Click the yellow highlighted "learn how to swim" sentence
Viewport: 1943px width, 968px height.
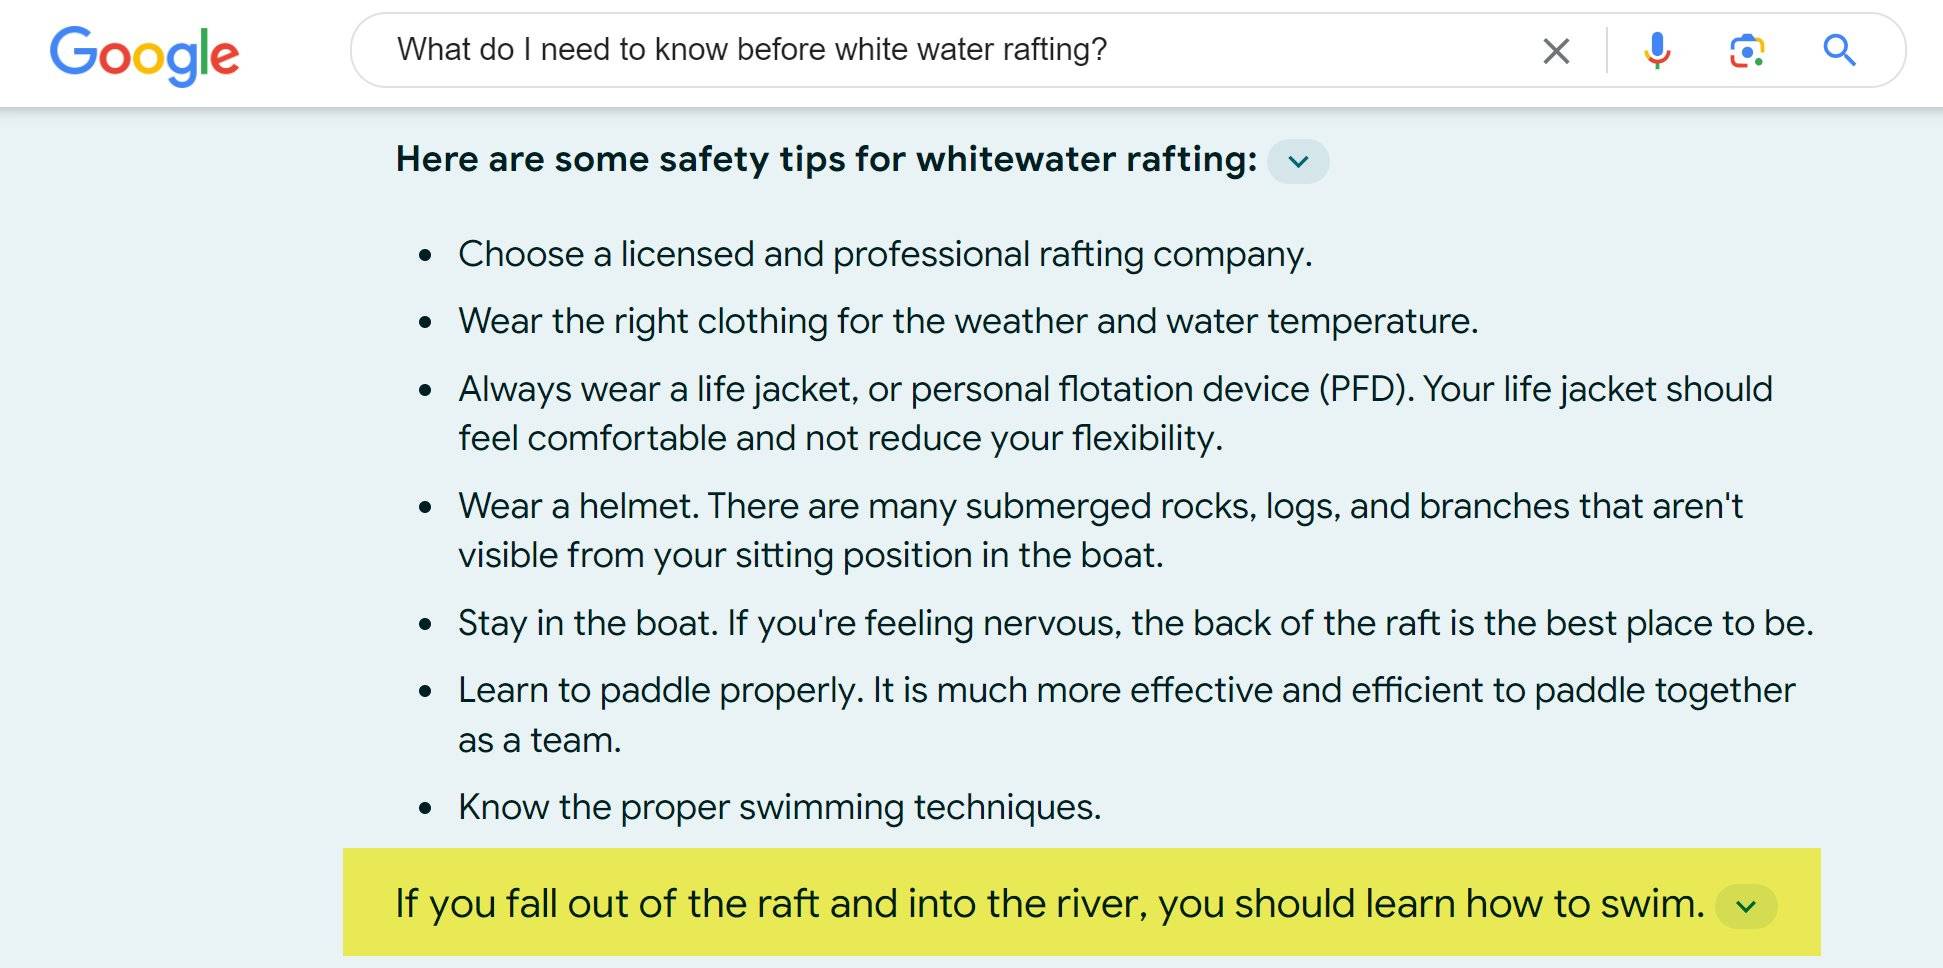pos(1049,904)
